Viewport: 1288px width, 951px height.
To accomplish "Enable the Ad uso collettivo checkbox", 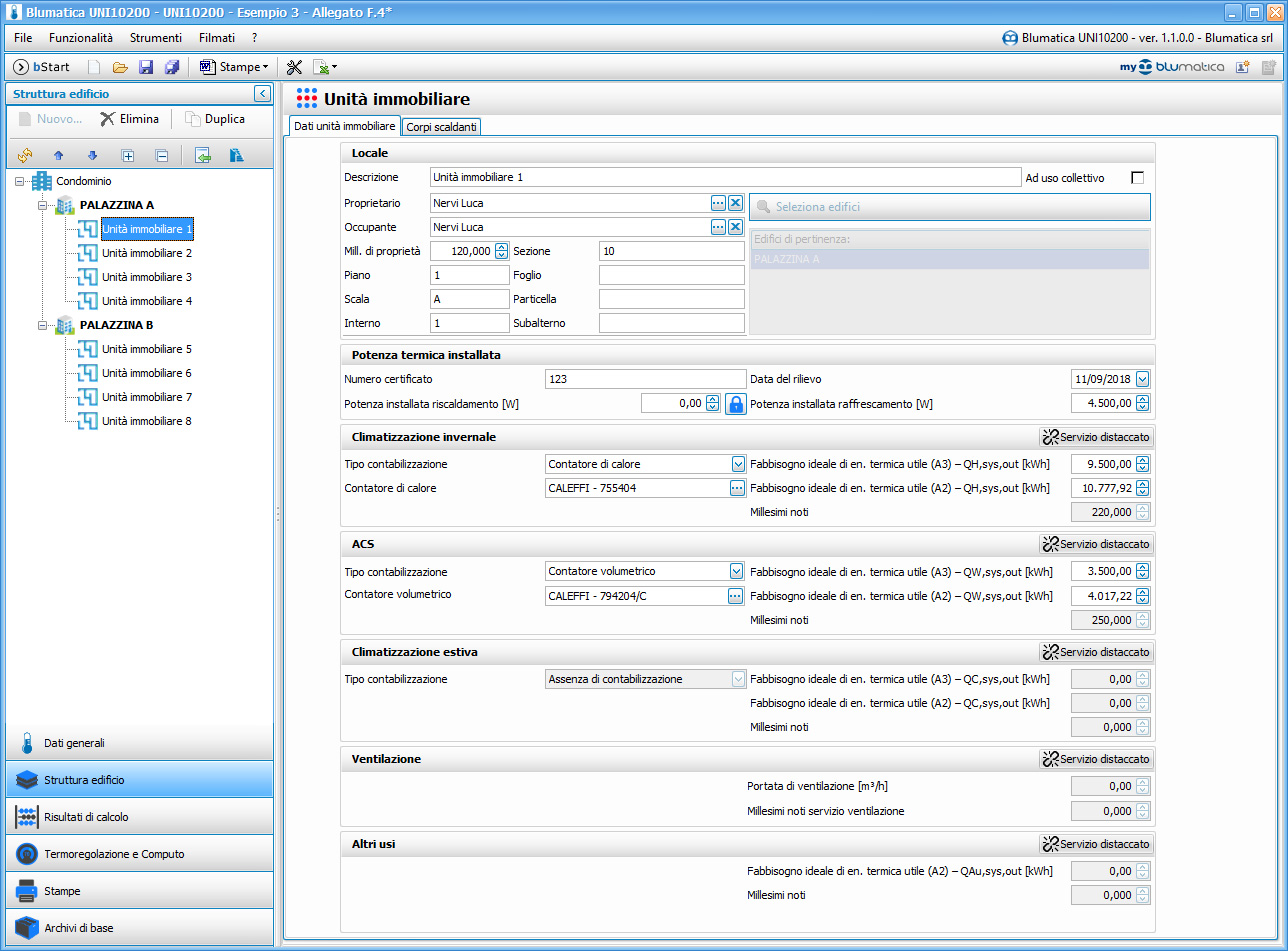I will (x=1137, y=178).
